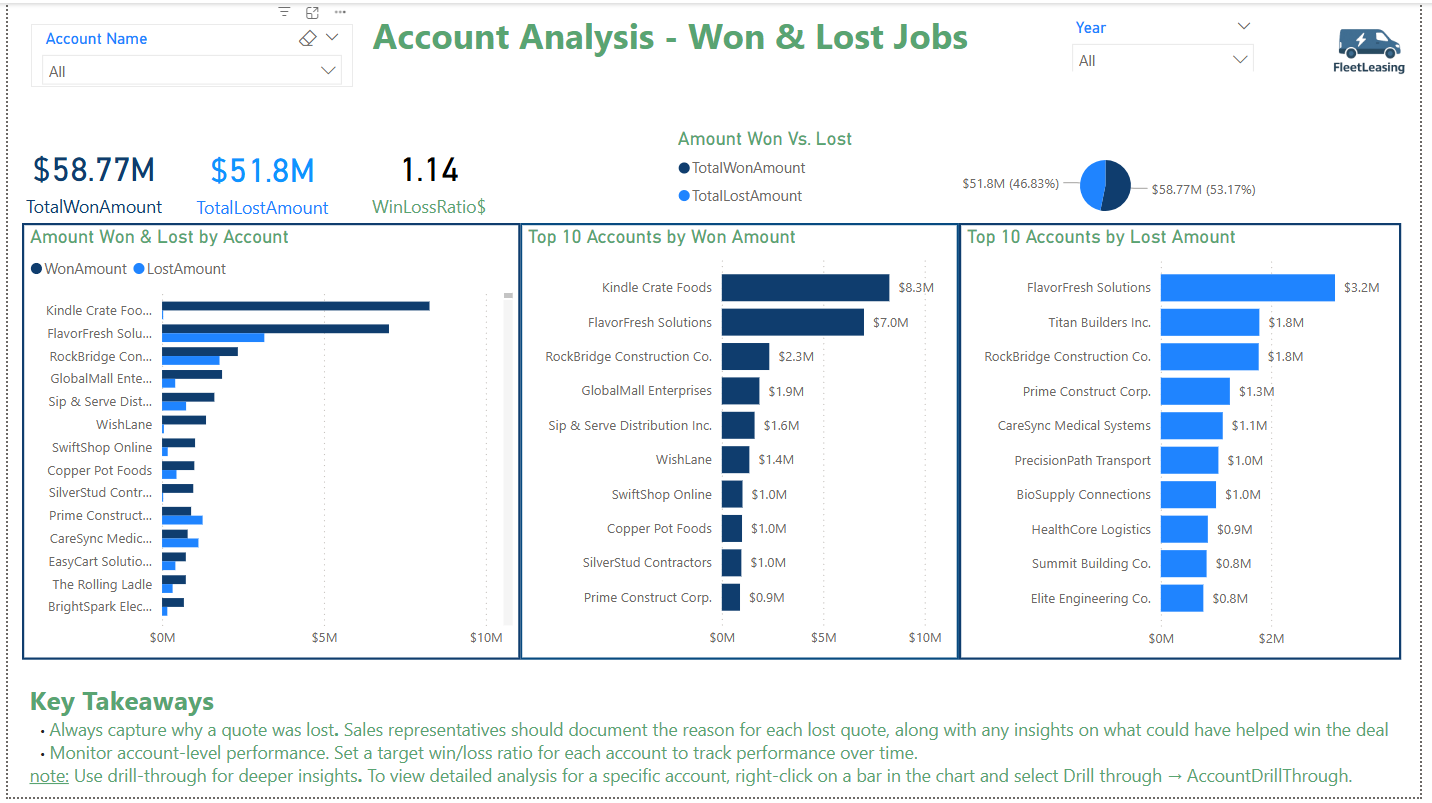Click the chevron beside the Account Name eraser icon
1432x803 pixels.
click(x=332, y=37)
